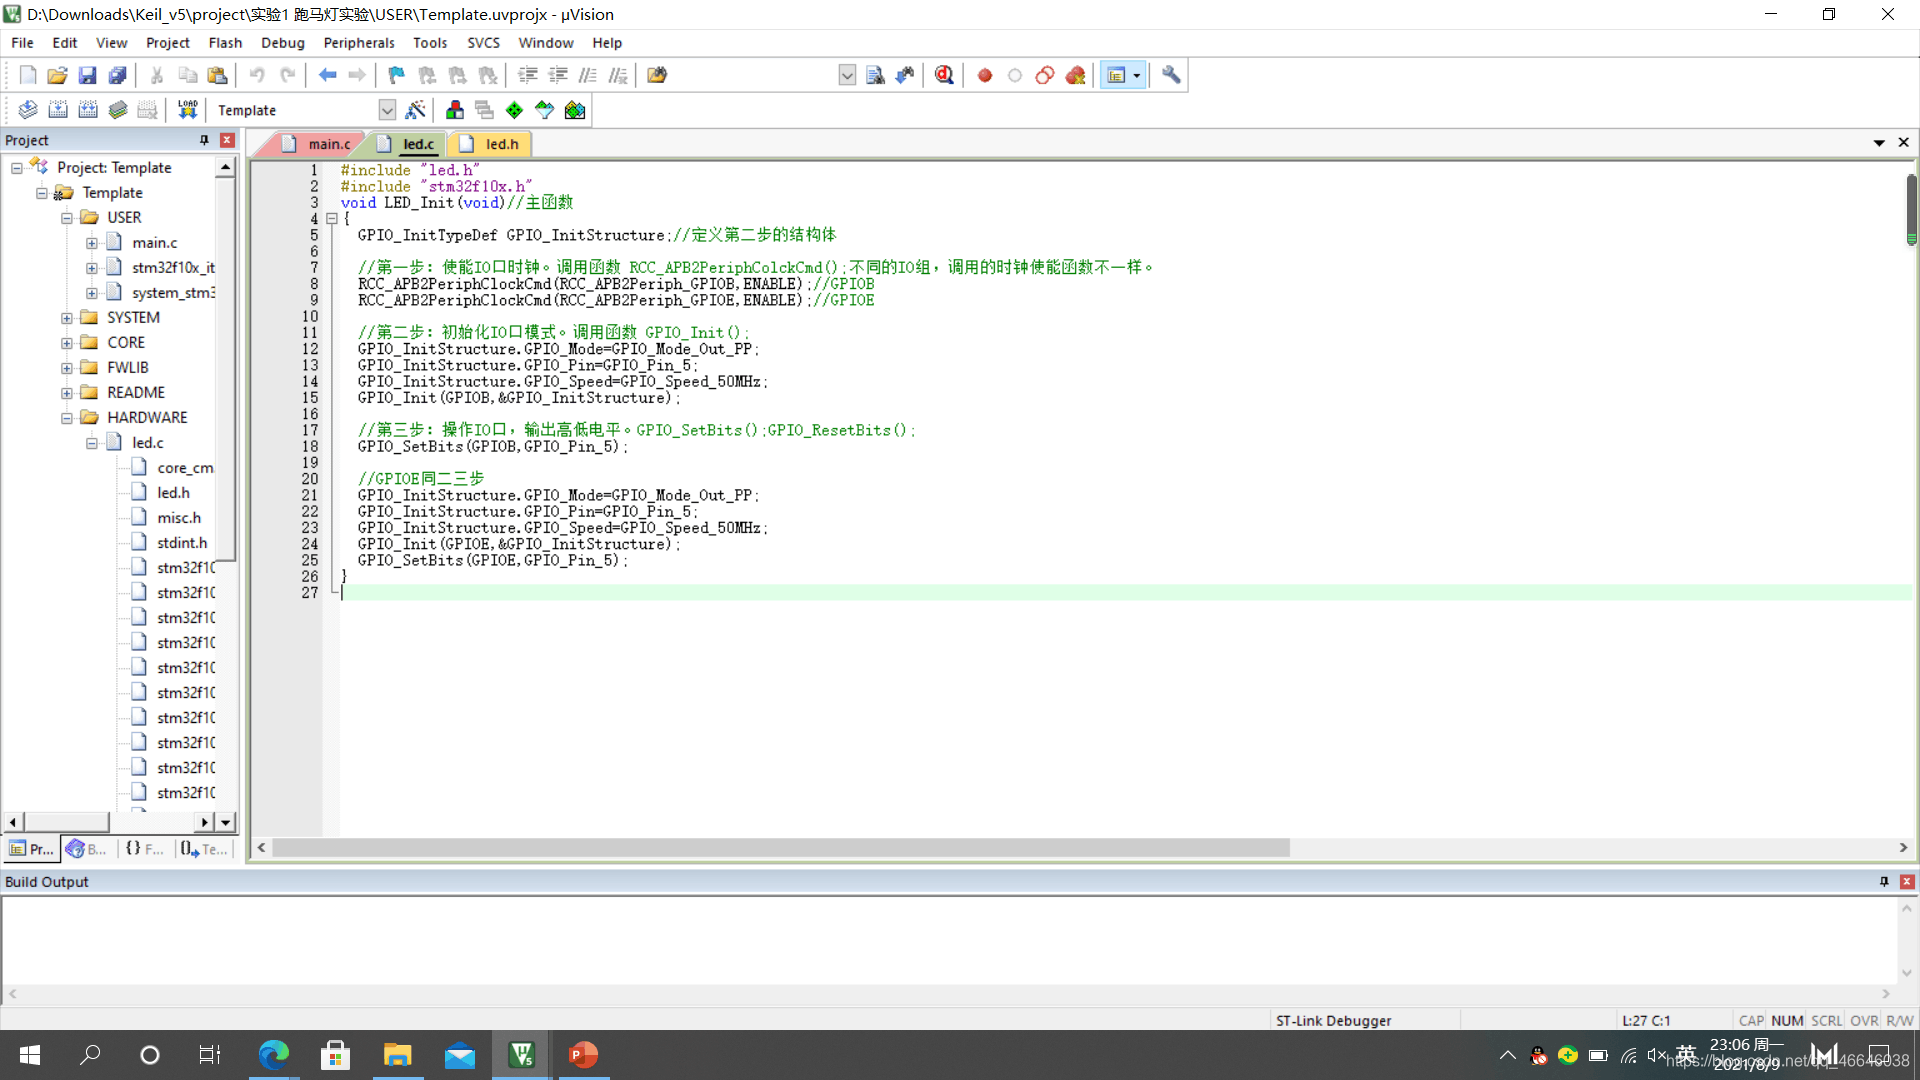1920x1080 pixels.
Task: Switch to the main.c tab
Action: pyautogui.click(x=328, y=144)
